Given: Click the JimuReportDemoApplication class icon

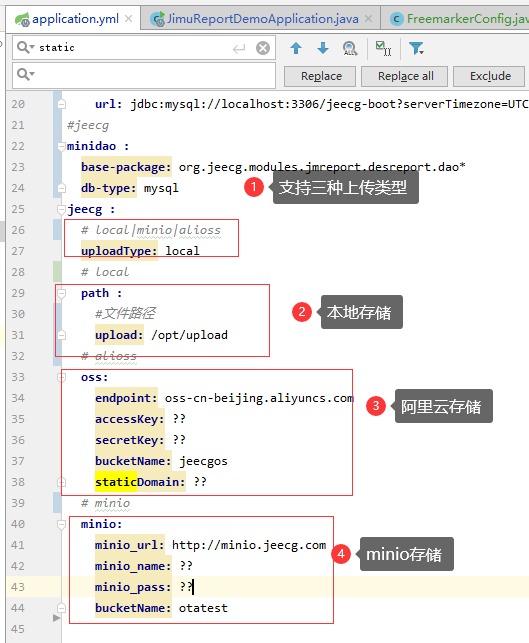Looking at the screenshot, I should coord(157,19).
